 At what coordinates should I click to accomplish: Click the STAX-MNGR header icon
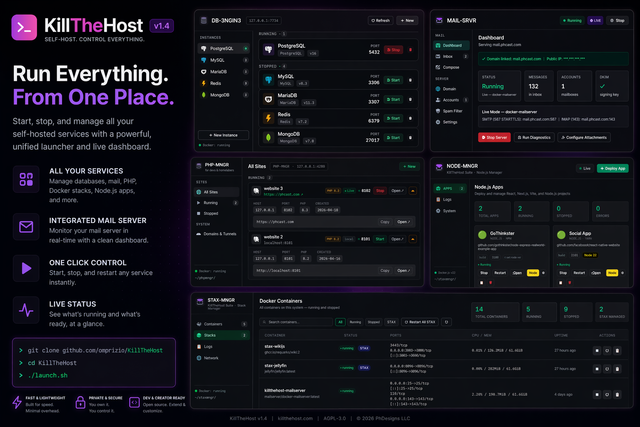click(200, 302)
